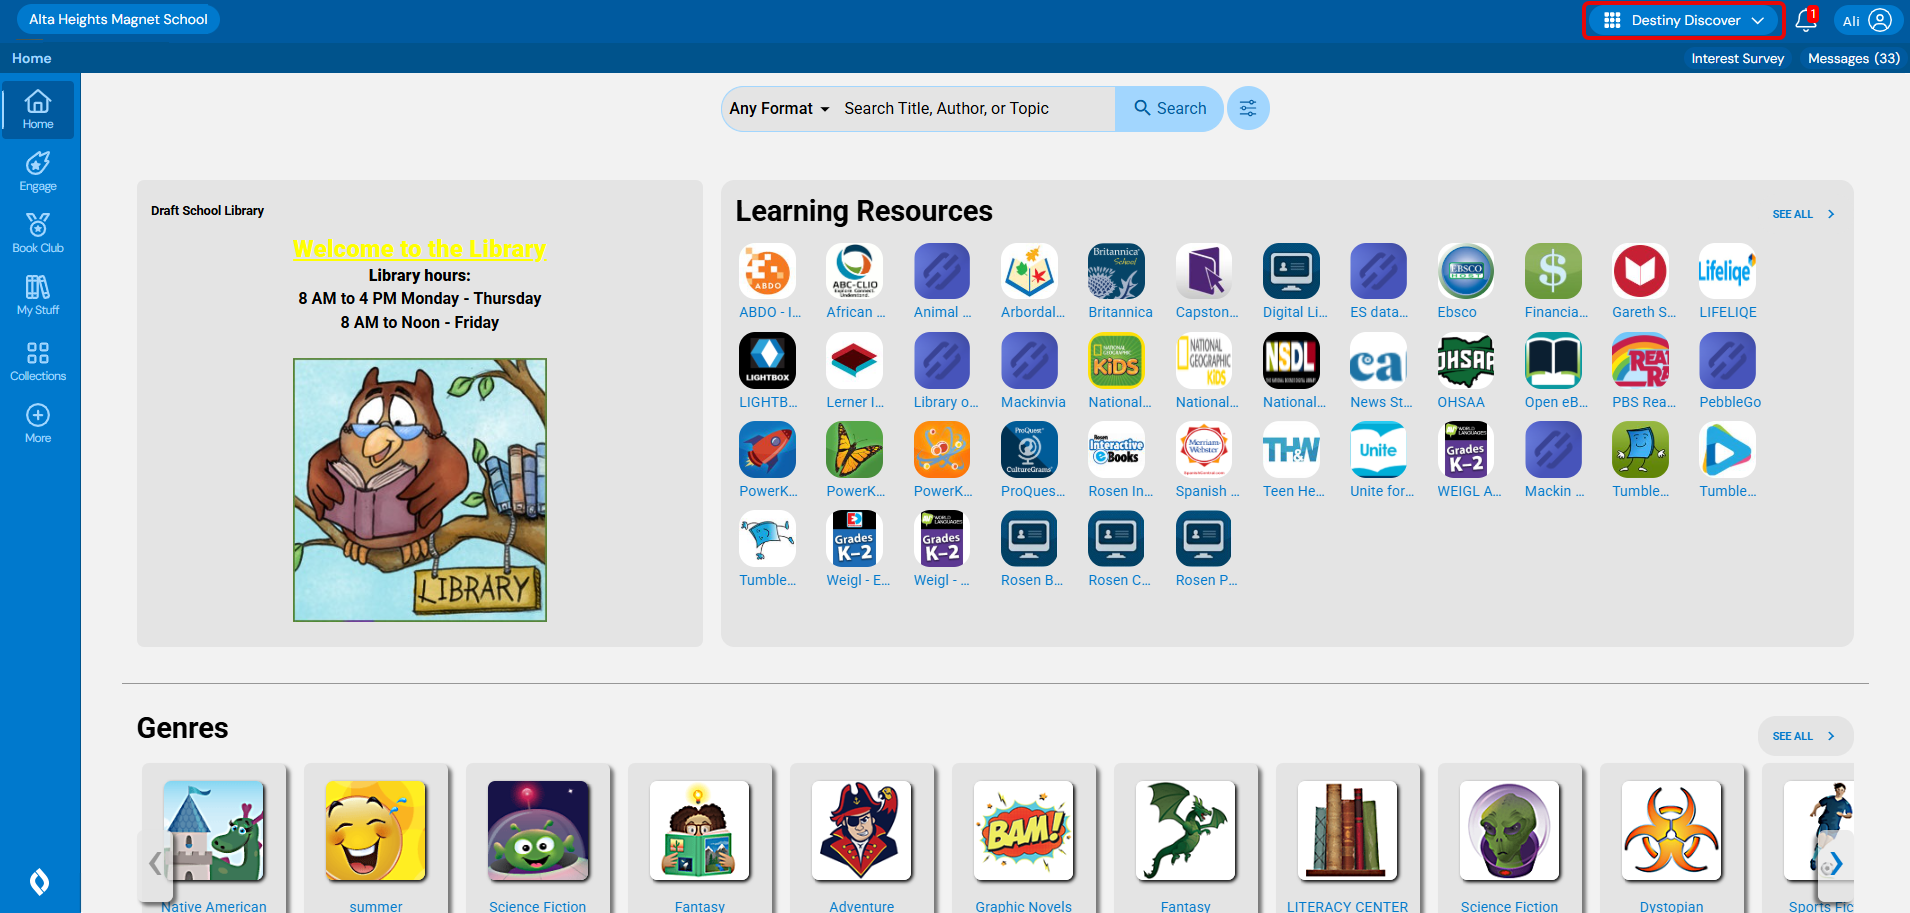See all Learning Resources
This screenshot has height=913, width=1910.
click(x=1804, y=214)
